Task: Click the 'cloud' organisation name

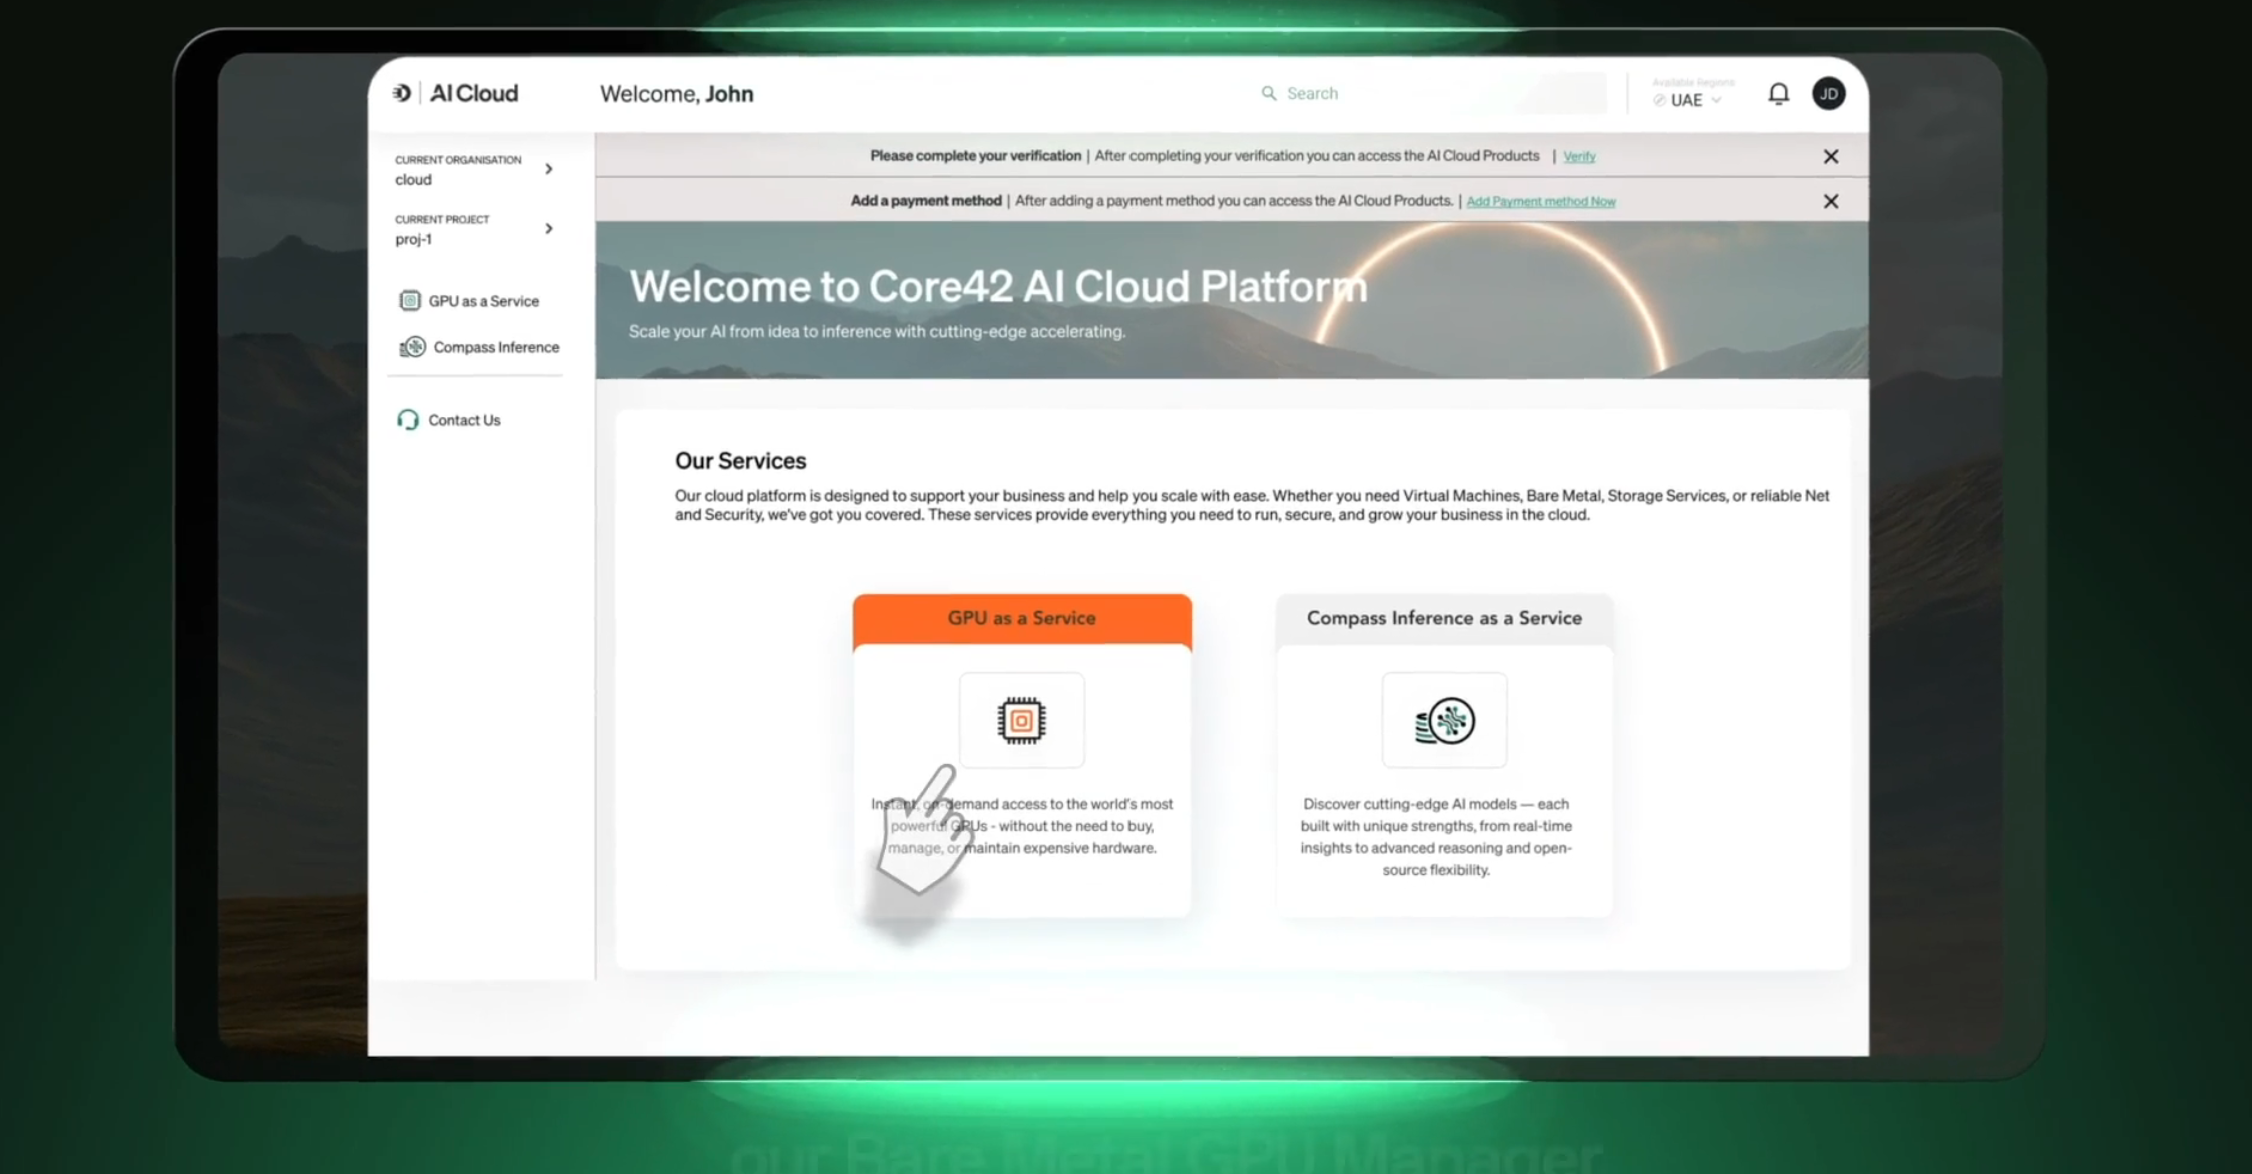Action: 413,180
